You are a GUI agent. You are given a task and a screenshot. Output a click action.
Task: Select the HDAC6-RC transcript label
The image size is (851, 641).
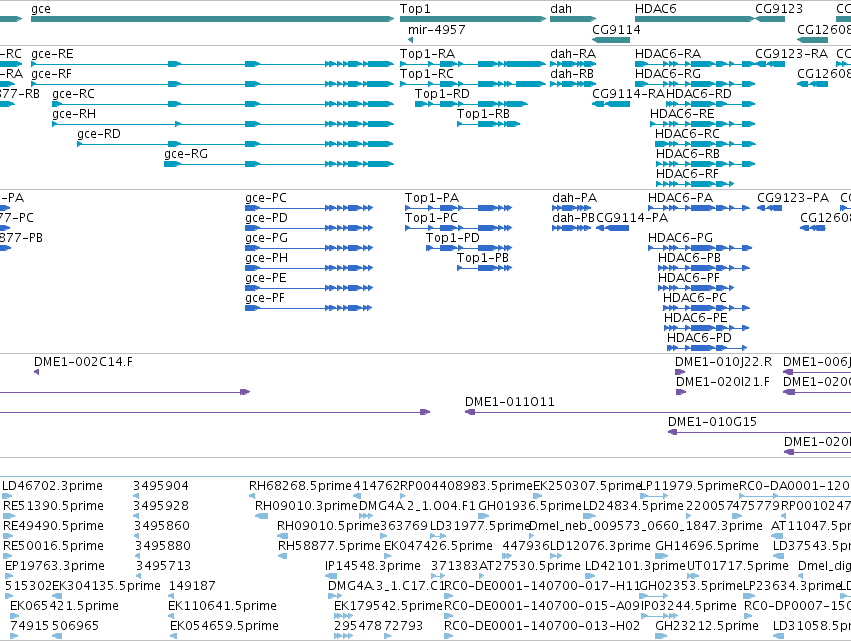pyautogui.click(x=687, y=134)
